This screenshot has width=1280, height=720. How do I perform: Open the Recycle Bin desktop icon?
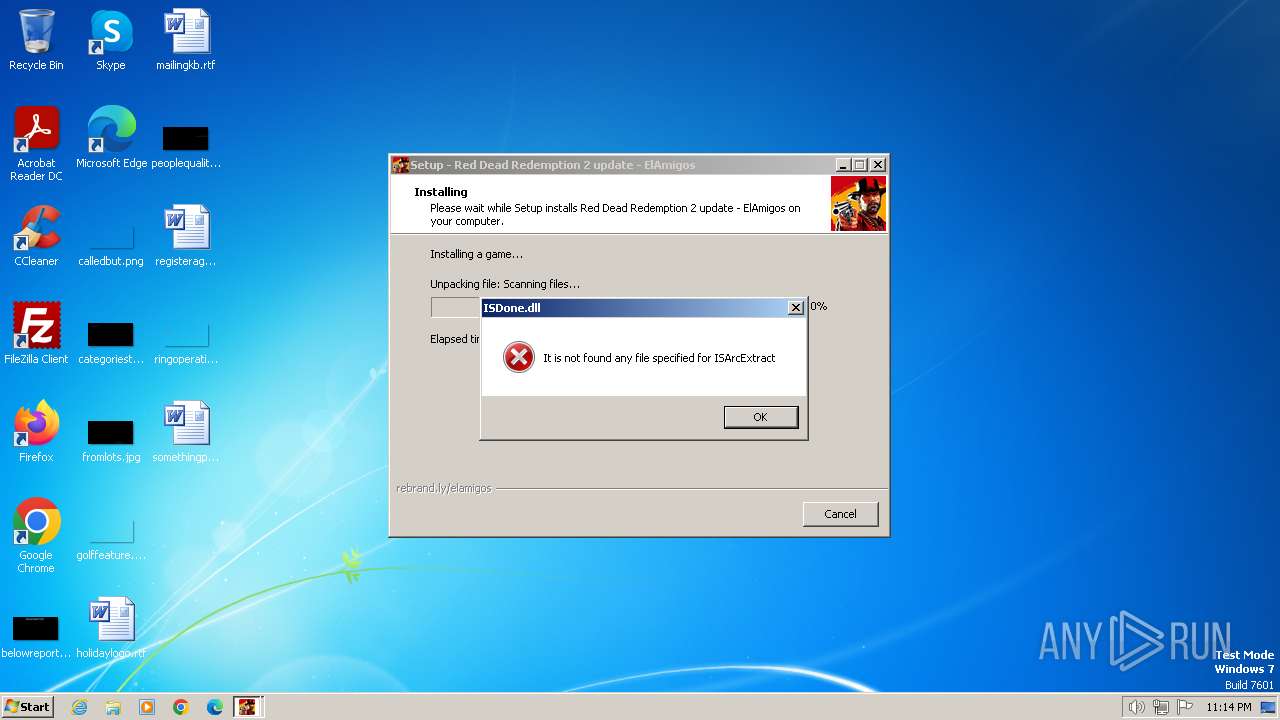click(36, 40)
